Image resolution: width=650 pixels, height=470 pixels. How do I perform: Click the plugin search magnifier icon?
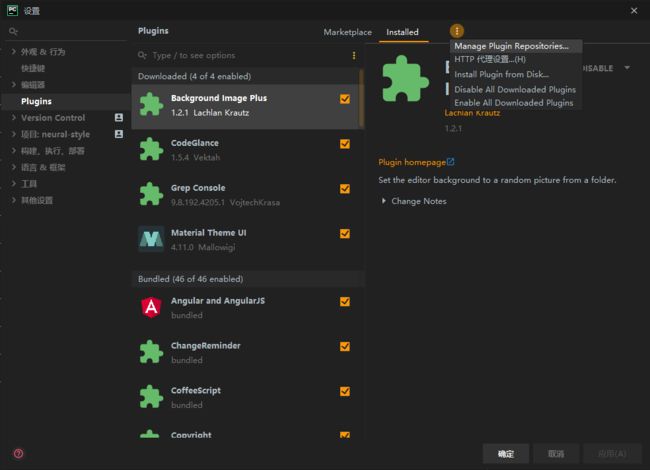pos(142,55)
